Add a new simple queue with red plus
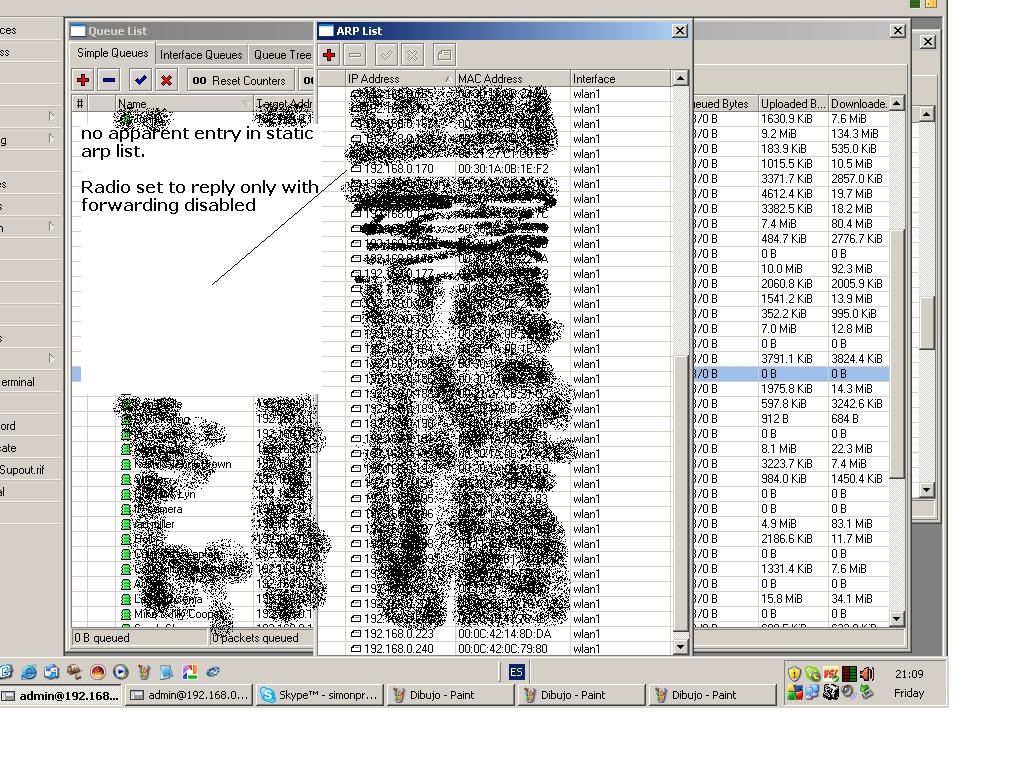The image size is (1024, 768). tap(83, 81)
